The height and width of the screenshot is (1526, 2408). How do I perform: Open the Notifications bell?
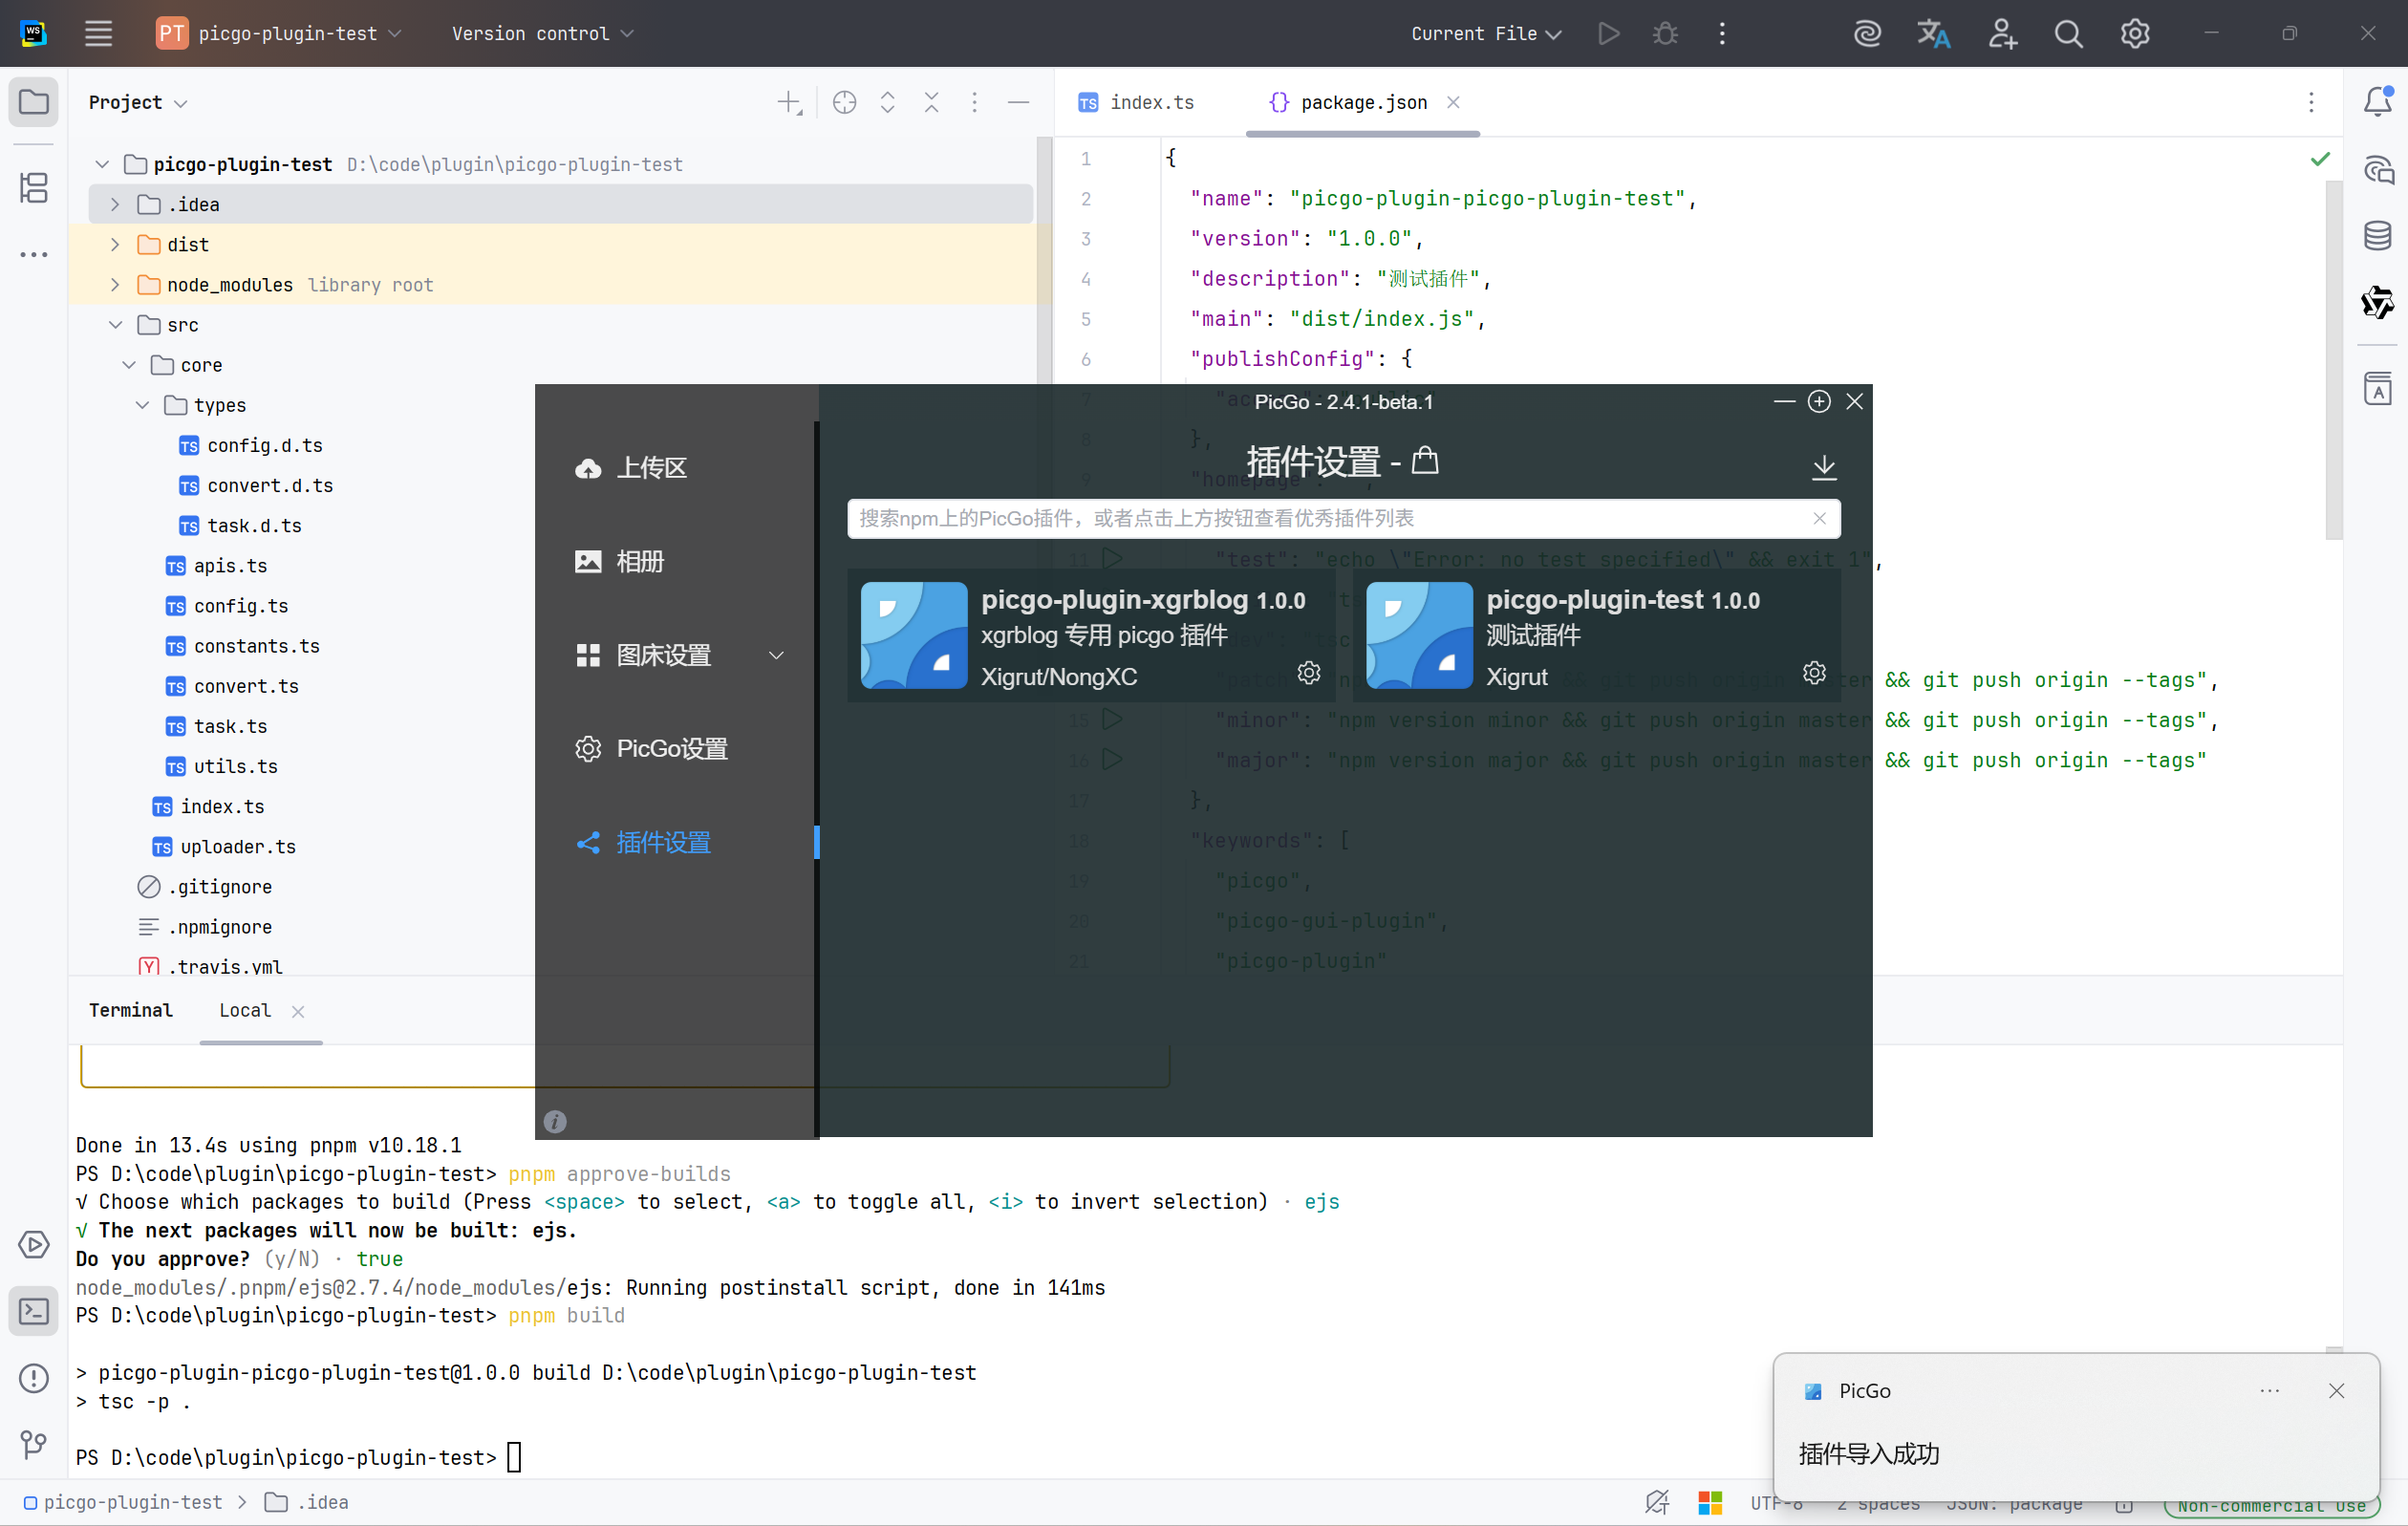coord(2377,102)
